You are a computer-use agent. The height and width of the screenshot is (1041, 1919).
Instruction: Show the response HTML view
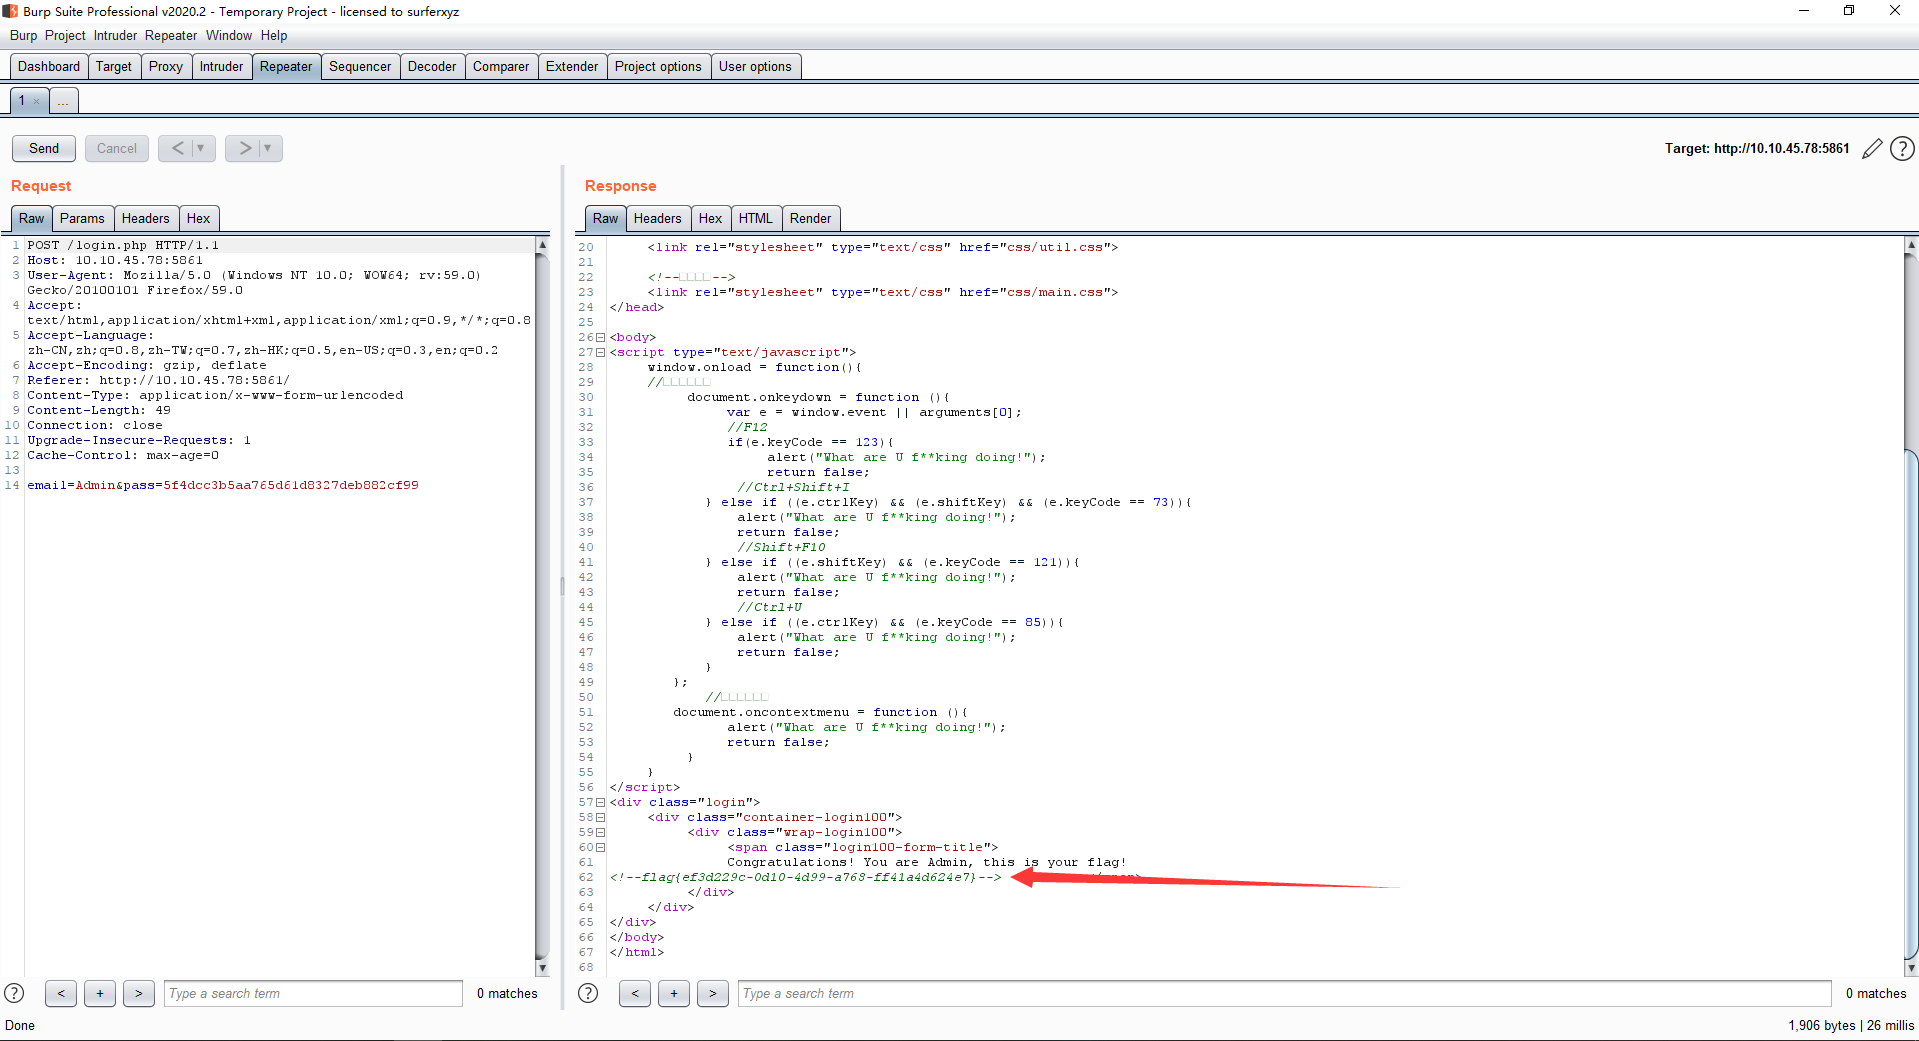[x=756, y=218]
